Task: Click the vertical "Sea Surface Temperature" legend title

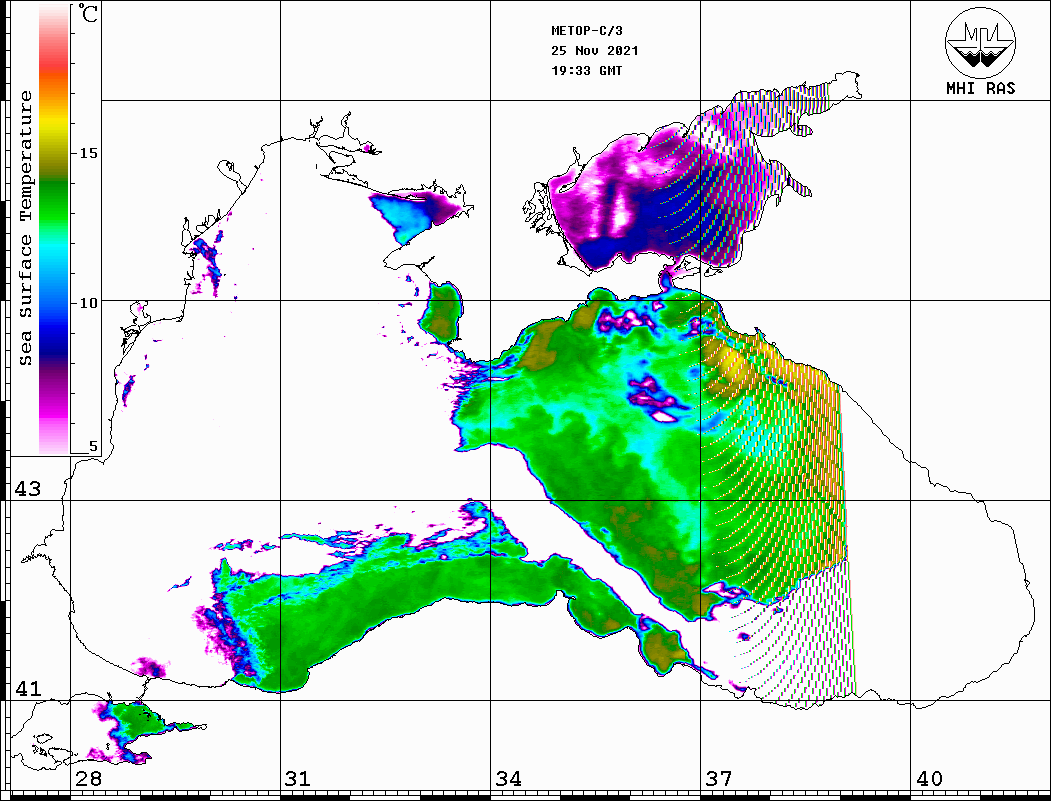Action: coord(25,228)
